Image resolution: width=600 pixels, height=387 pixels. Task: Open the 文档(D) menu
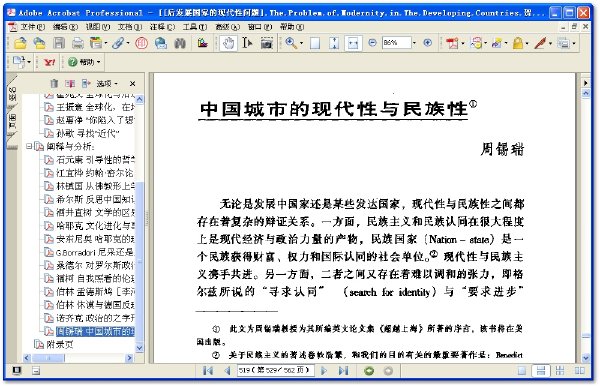click(129, 27)
